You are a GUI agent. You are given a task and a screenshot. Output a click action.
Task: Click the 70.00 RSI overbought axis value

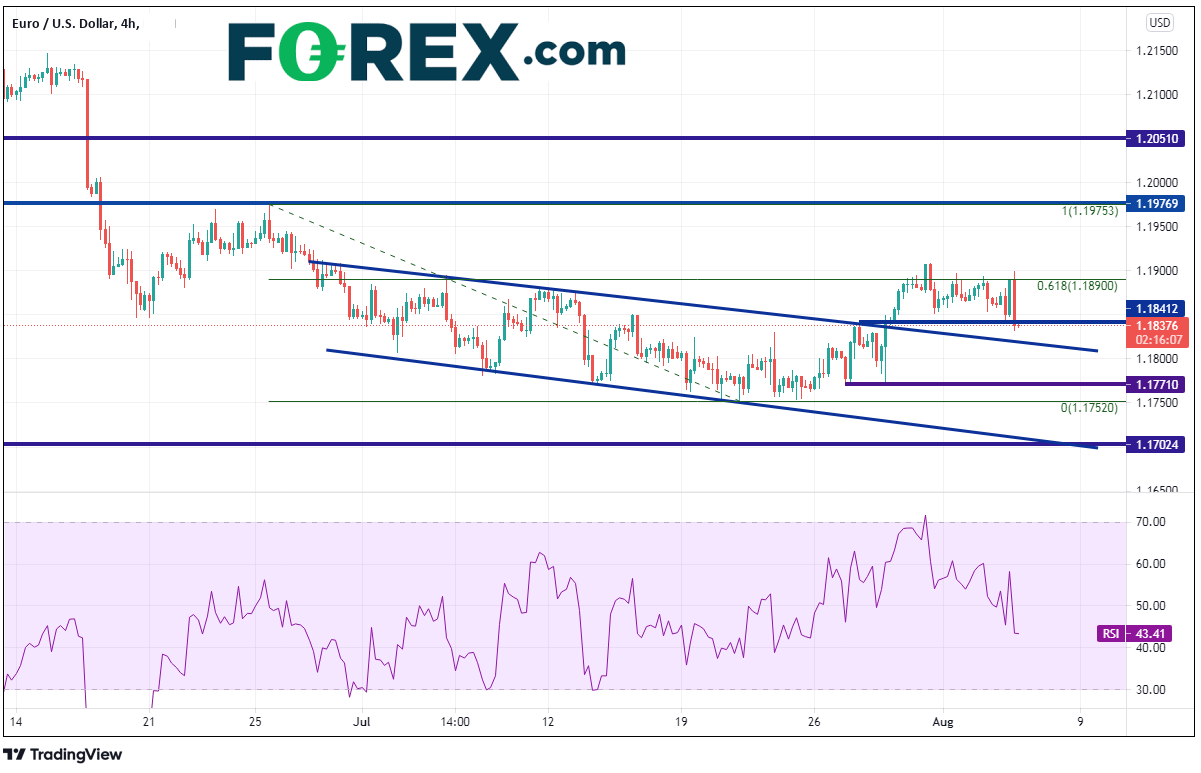coord(1149,522)
